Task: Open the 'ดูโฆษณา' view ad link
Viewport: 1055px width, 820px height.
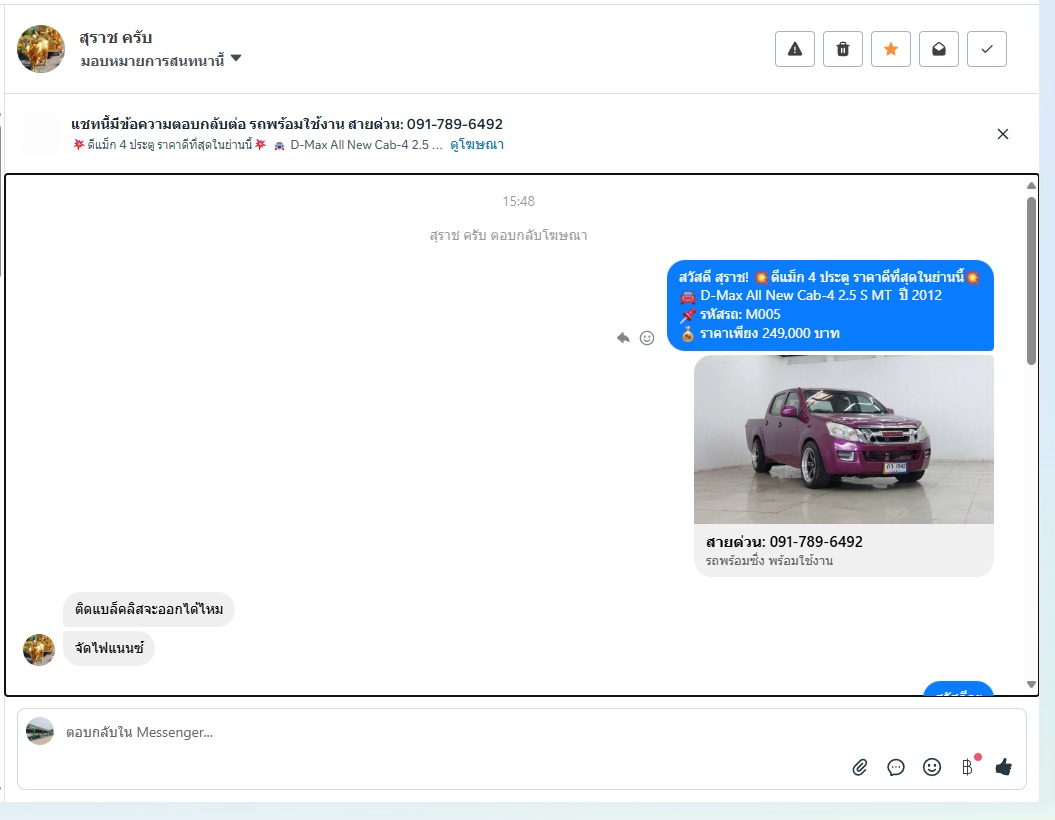Action: point(476,145)
